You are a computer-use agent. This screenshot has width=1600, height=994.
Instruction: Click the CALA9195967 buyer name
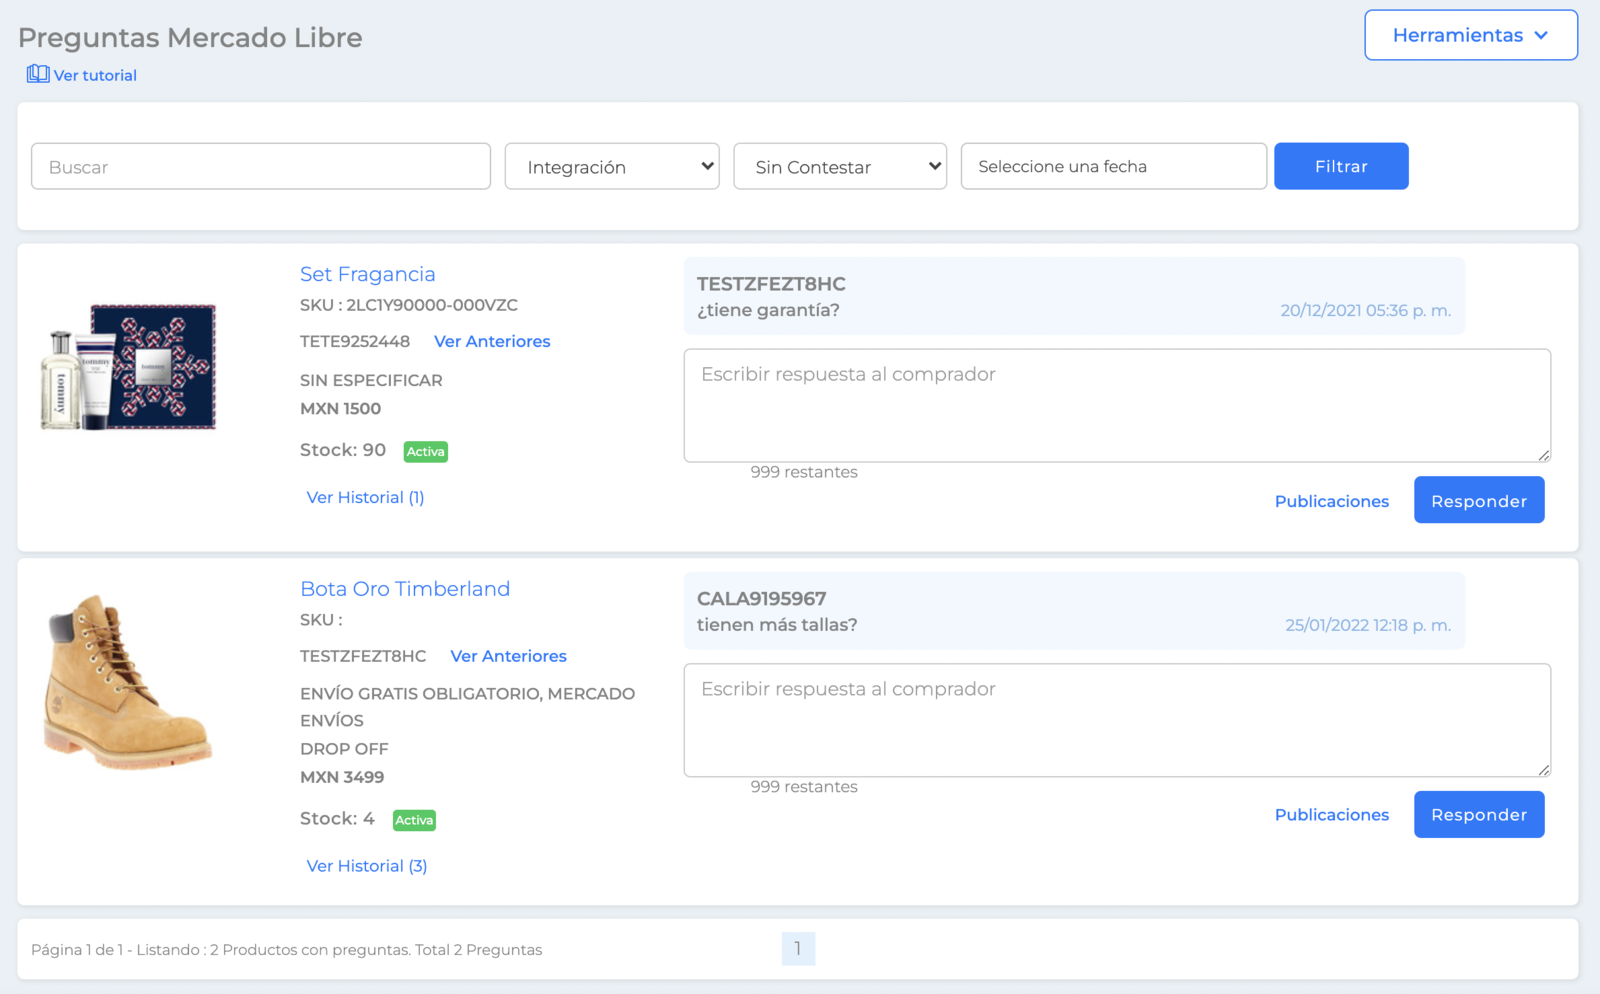click(762, 599)
